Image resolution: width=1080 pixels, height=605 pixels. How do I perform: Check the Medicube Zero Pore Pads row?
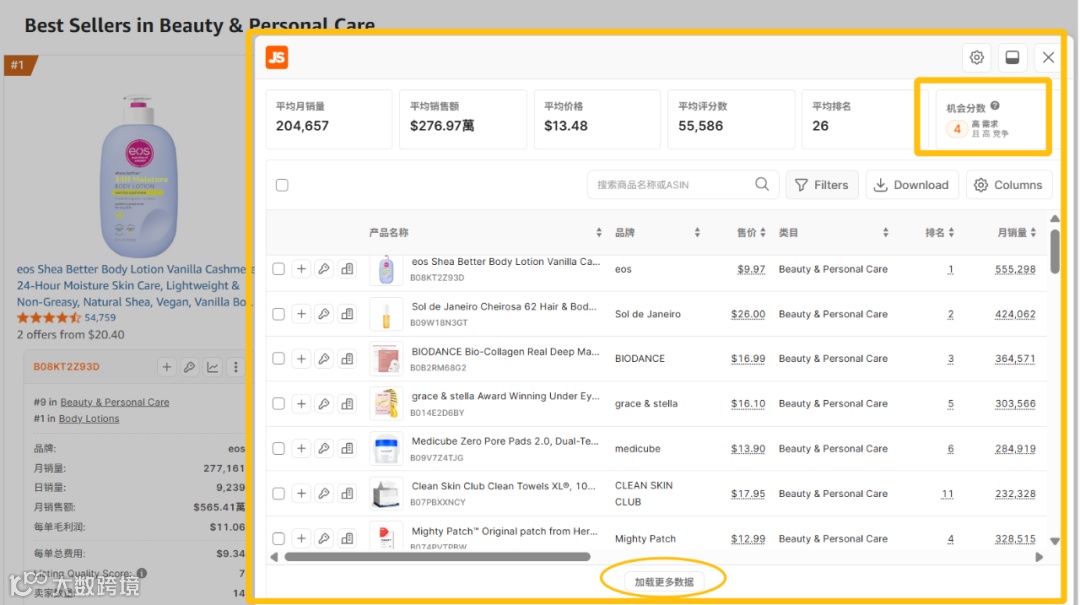278,449
